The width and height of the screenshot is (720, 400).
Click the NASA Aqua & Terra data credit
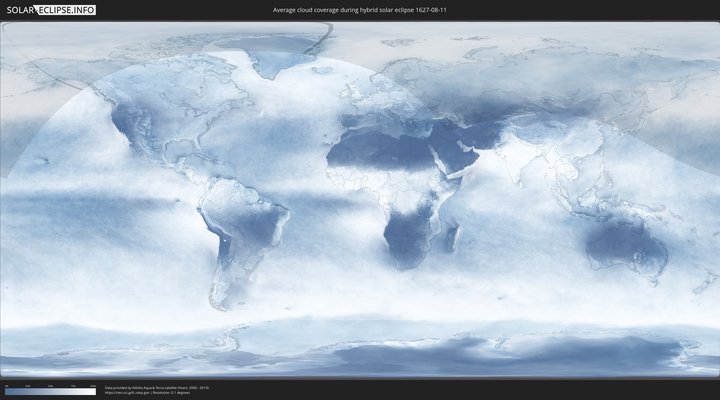coord(157,386)
